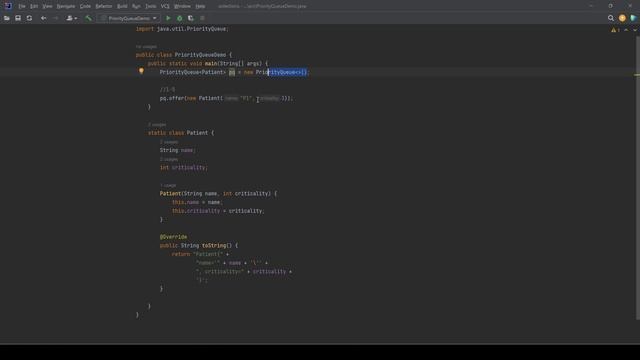Image resolution: width=640 pixels, height=360 pixels.
Task: Click Run with Coverage icon
Action: click(191, 18)
